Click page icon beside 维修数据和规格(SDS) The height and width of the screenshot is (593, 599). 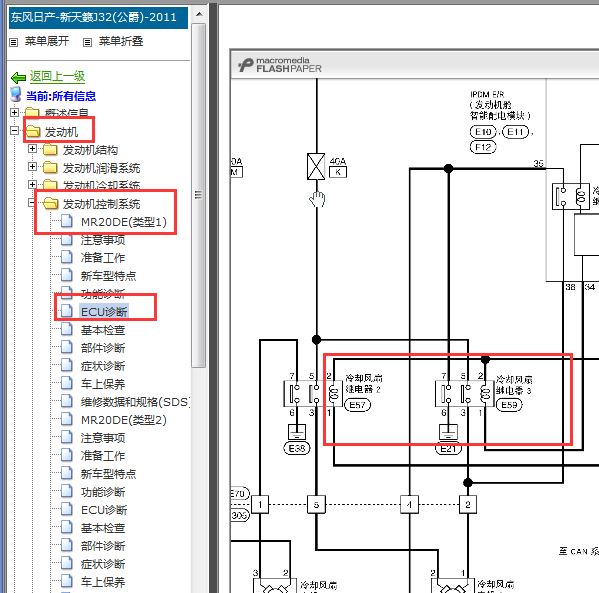coord(67,401)
